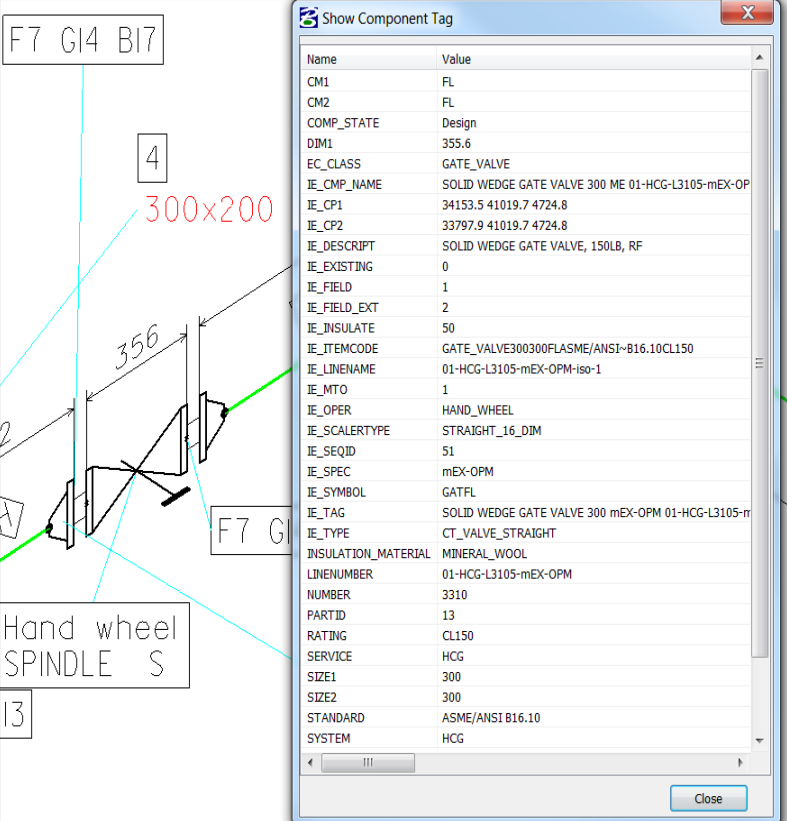Select the CM1 row
The height and width of the screenshot is (821, 787).
tap(526, 82)
